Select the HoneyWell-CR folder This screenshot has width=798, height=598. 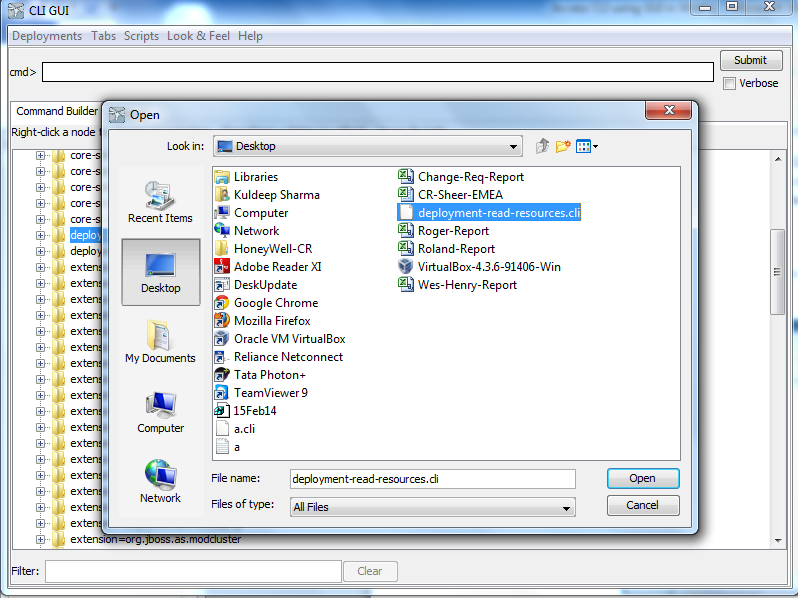pos(263,249)
